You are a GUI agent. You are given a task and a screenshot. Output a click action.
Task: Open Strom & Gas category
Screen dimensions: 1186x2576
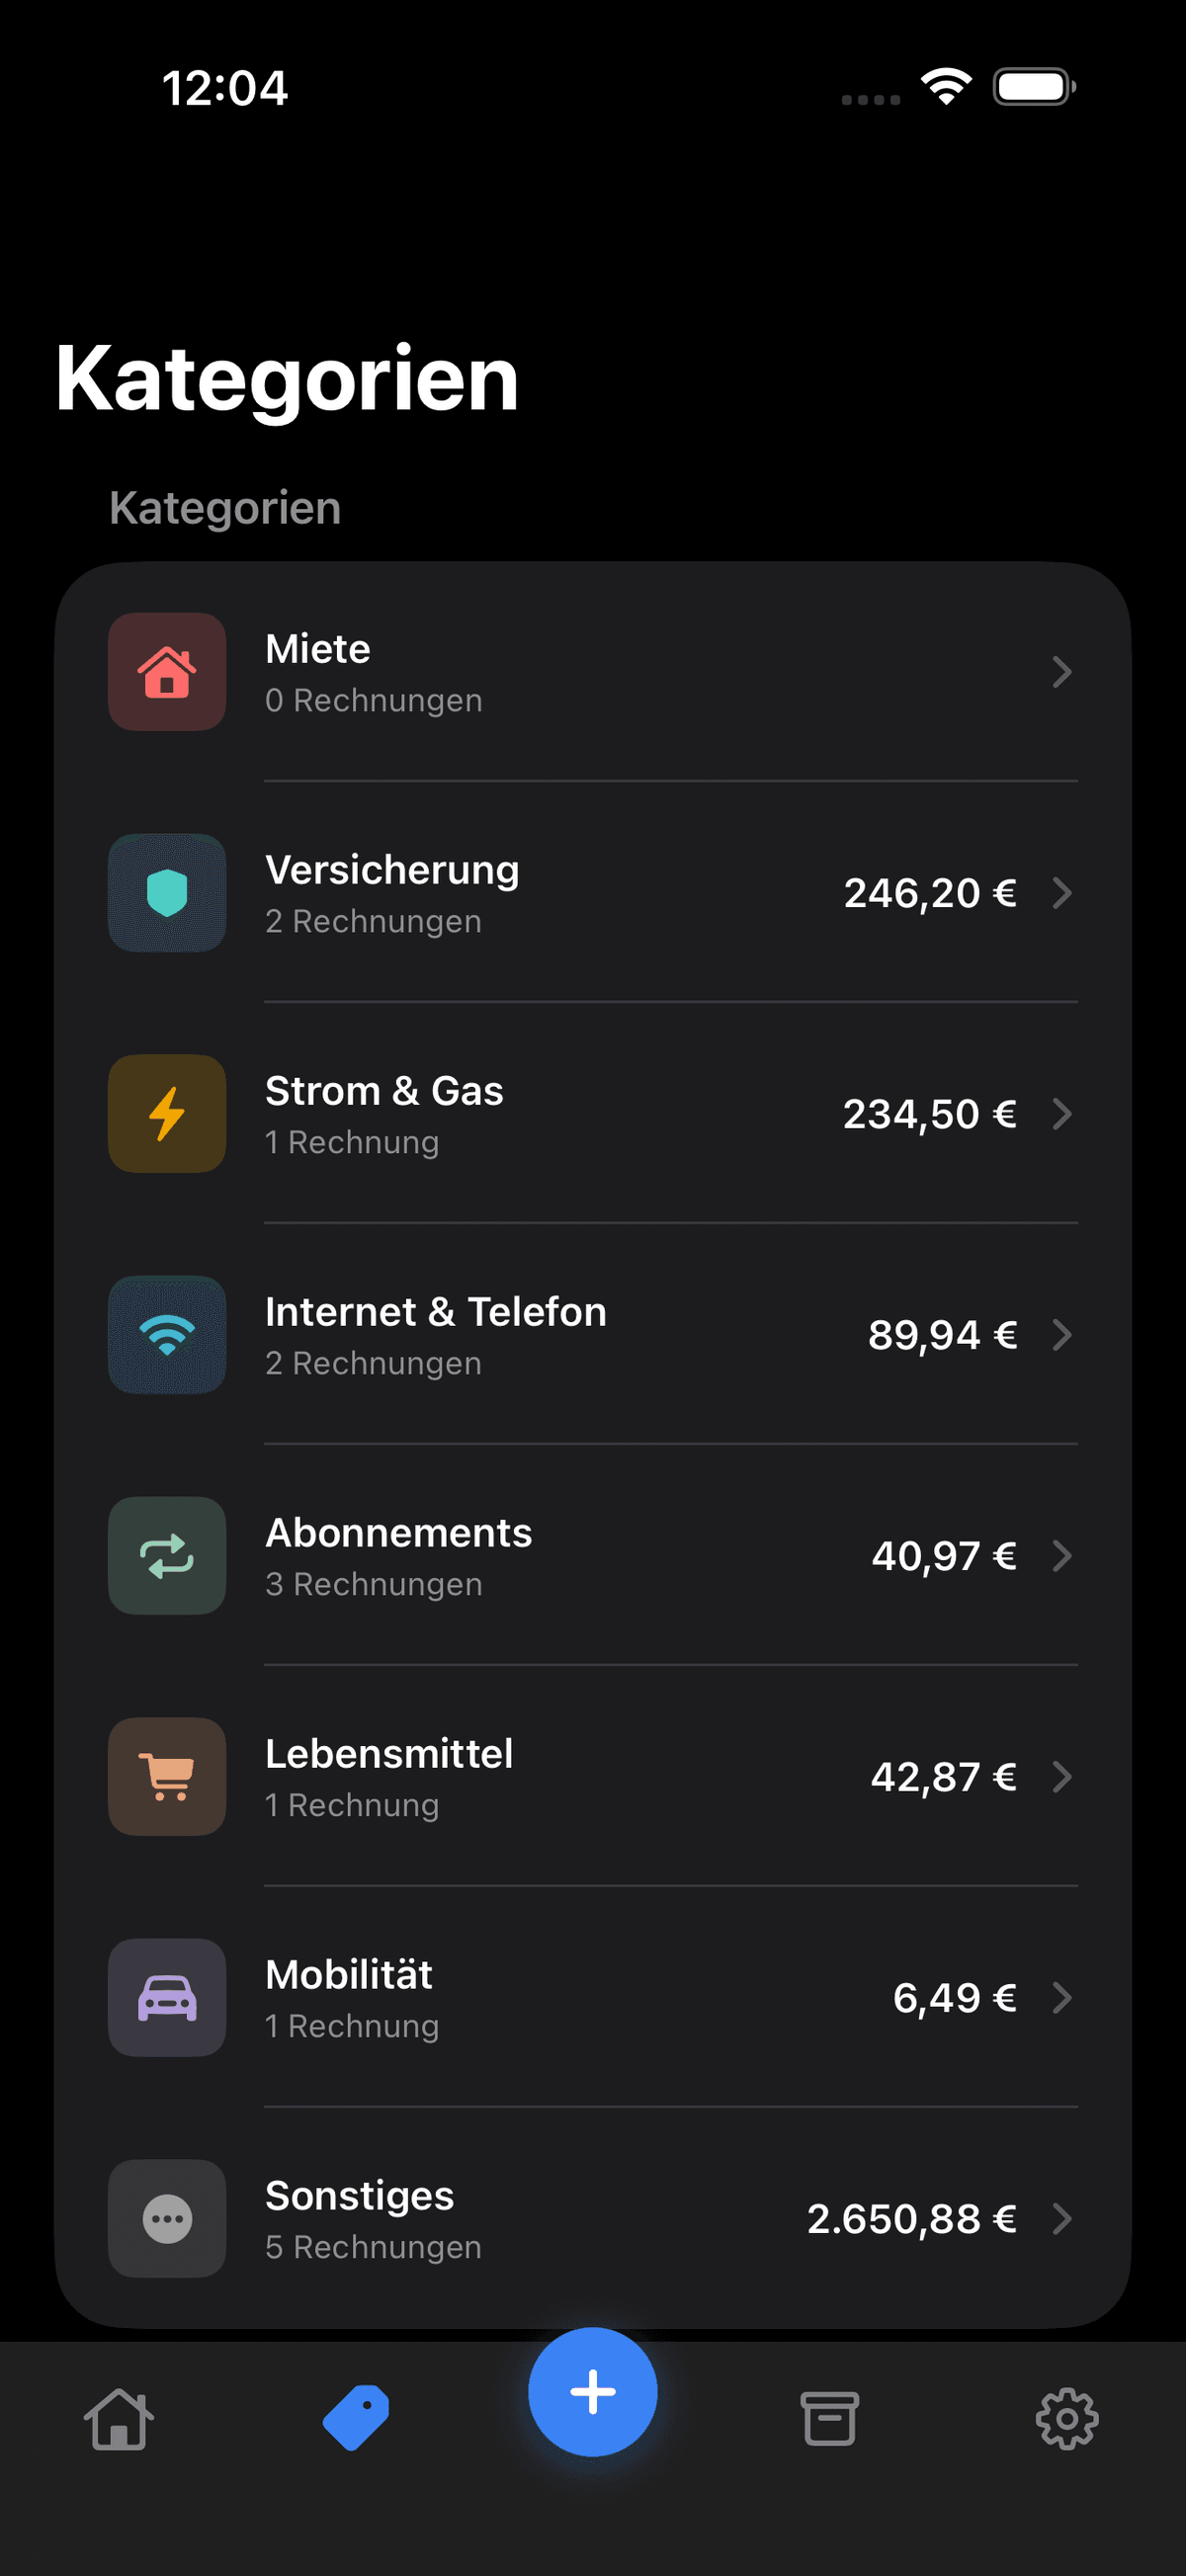click(x=593, y=1114)
